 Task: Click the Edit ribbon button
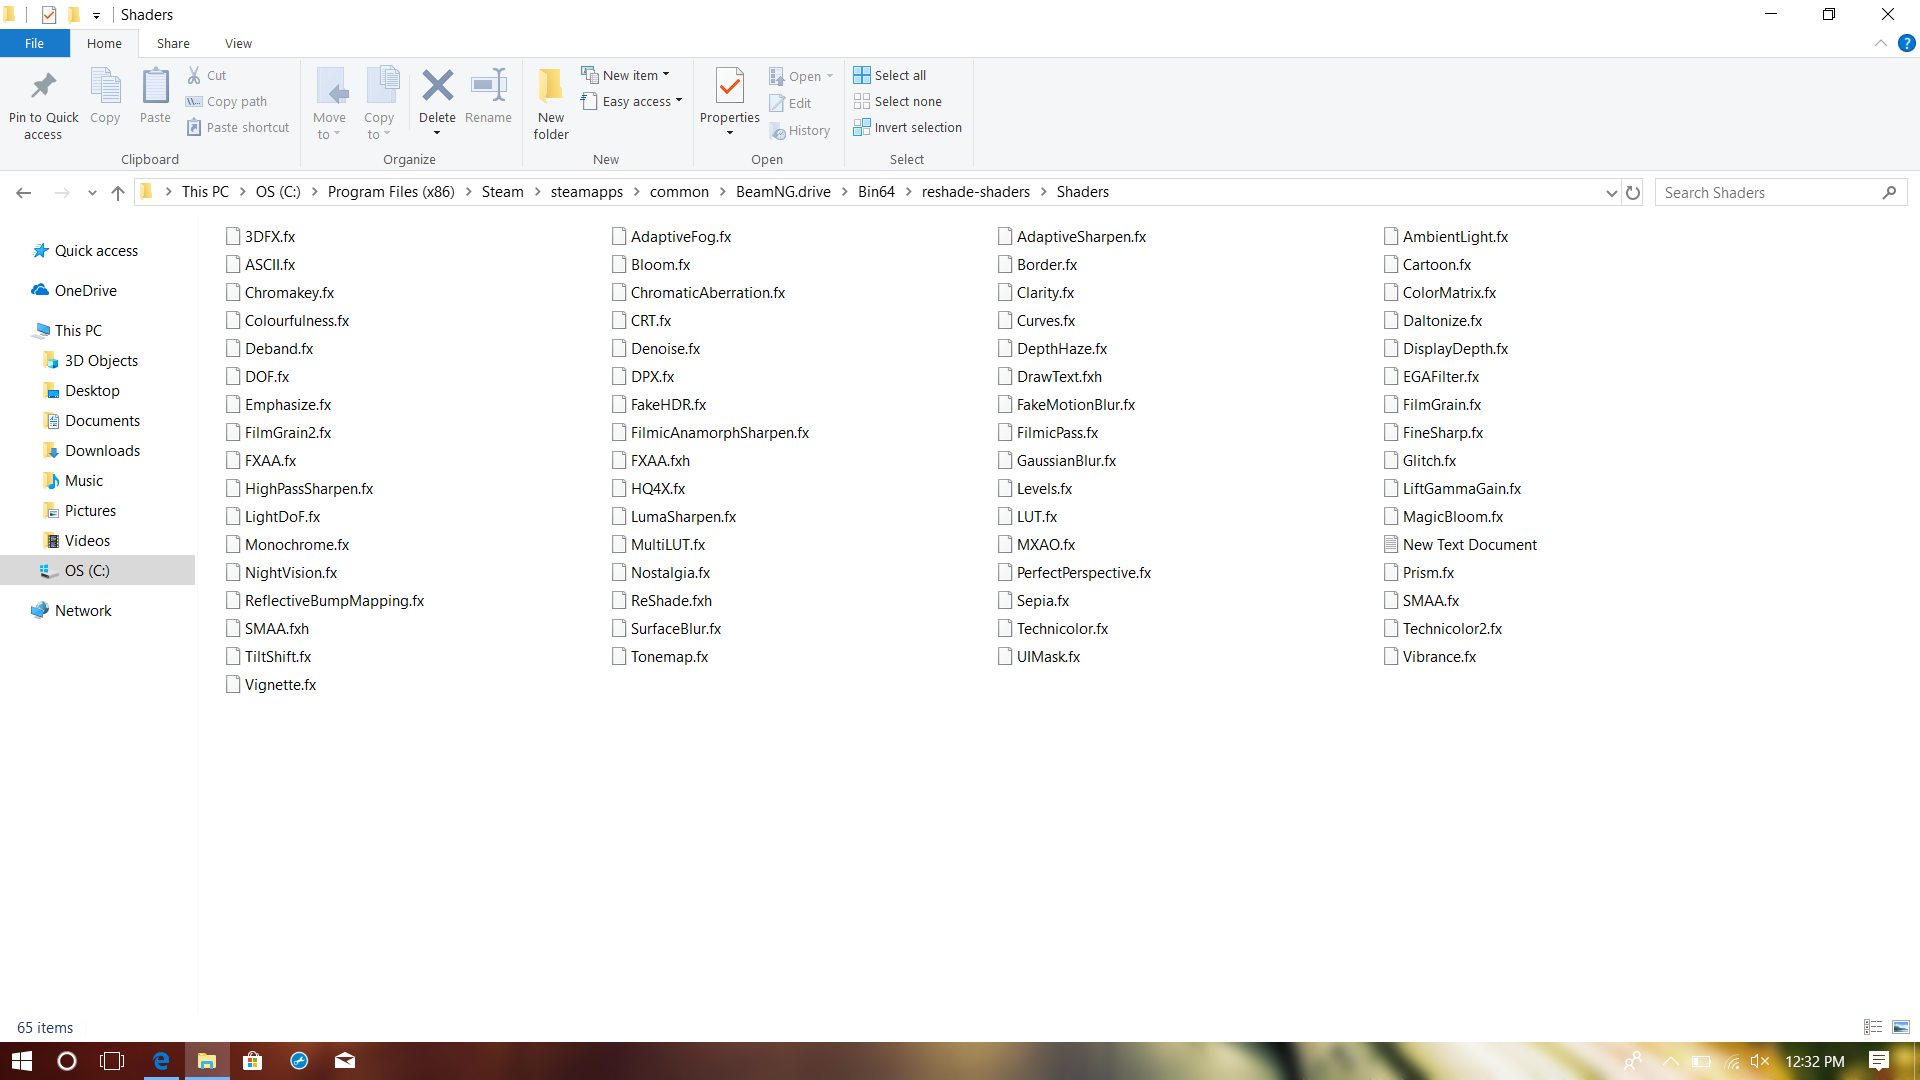tap(790, 103)
